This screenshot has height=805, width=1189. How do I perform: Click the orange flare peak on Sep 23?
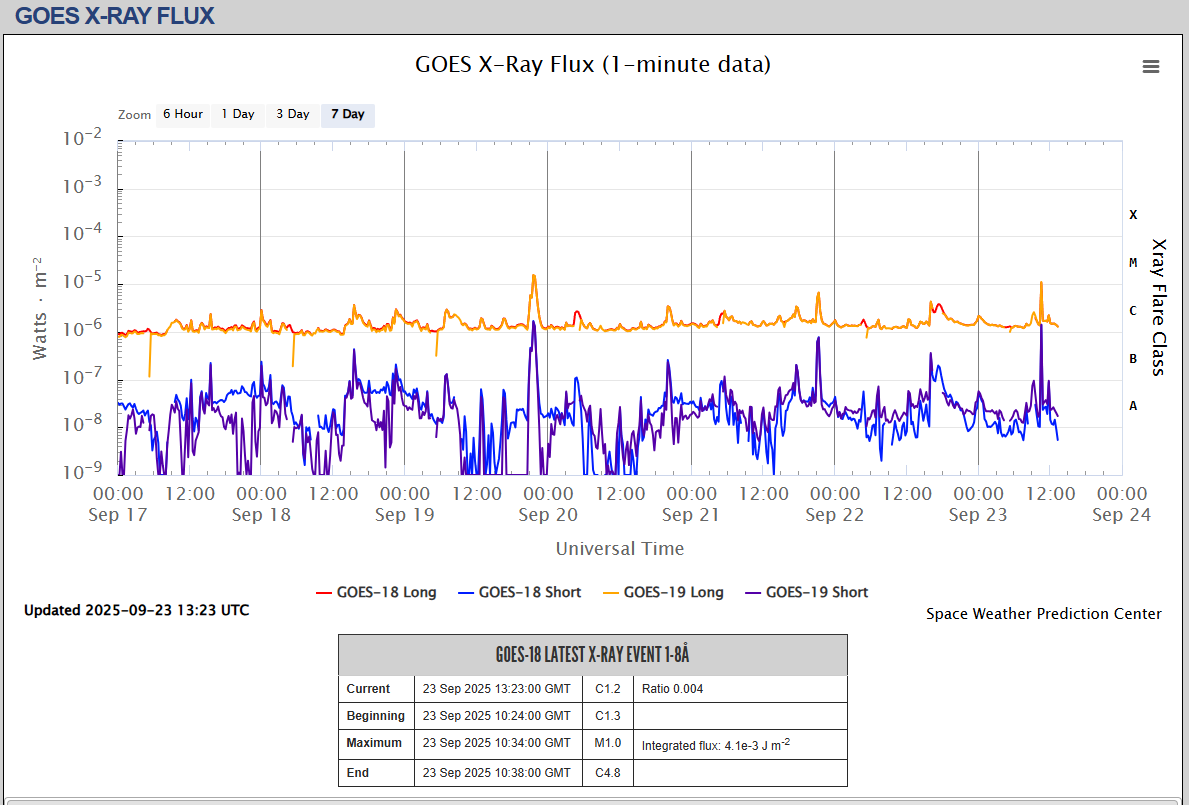pos(1041,283)
